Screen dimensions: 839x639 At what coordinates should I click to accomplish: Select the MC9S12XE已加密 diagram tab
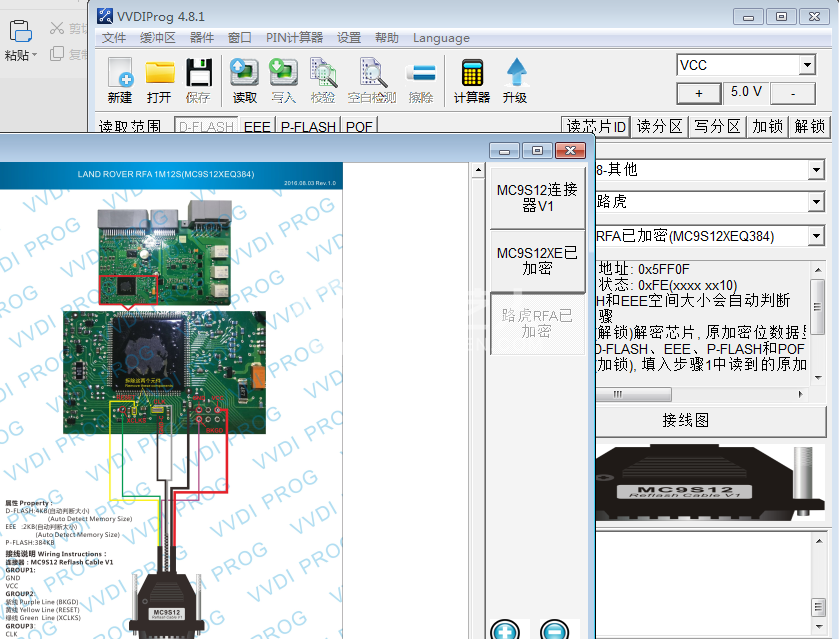click(537, 261)
